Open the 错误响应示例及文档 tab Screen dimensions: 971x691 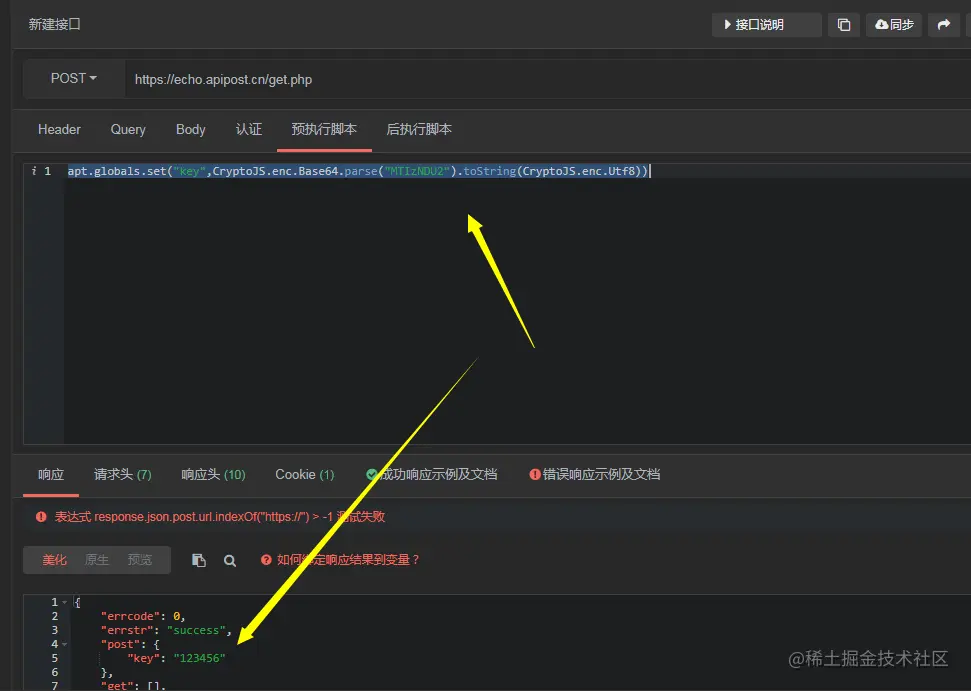pos(595,474)
